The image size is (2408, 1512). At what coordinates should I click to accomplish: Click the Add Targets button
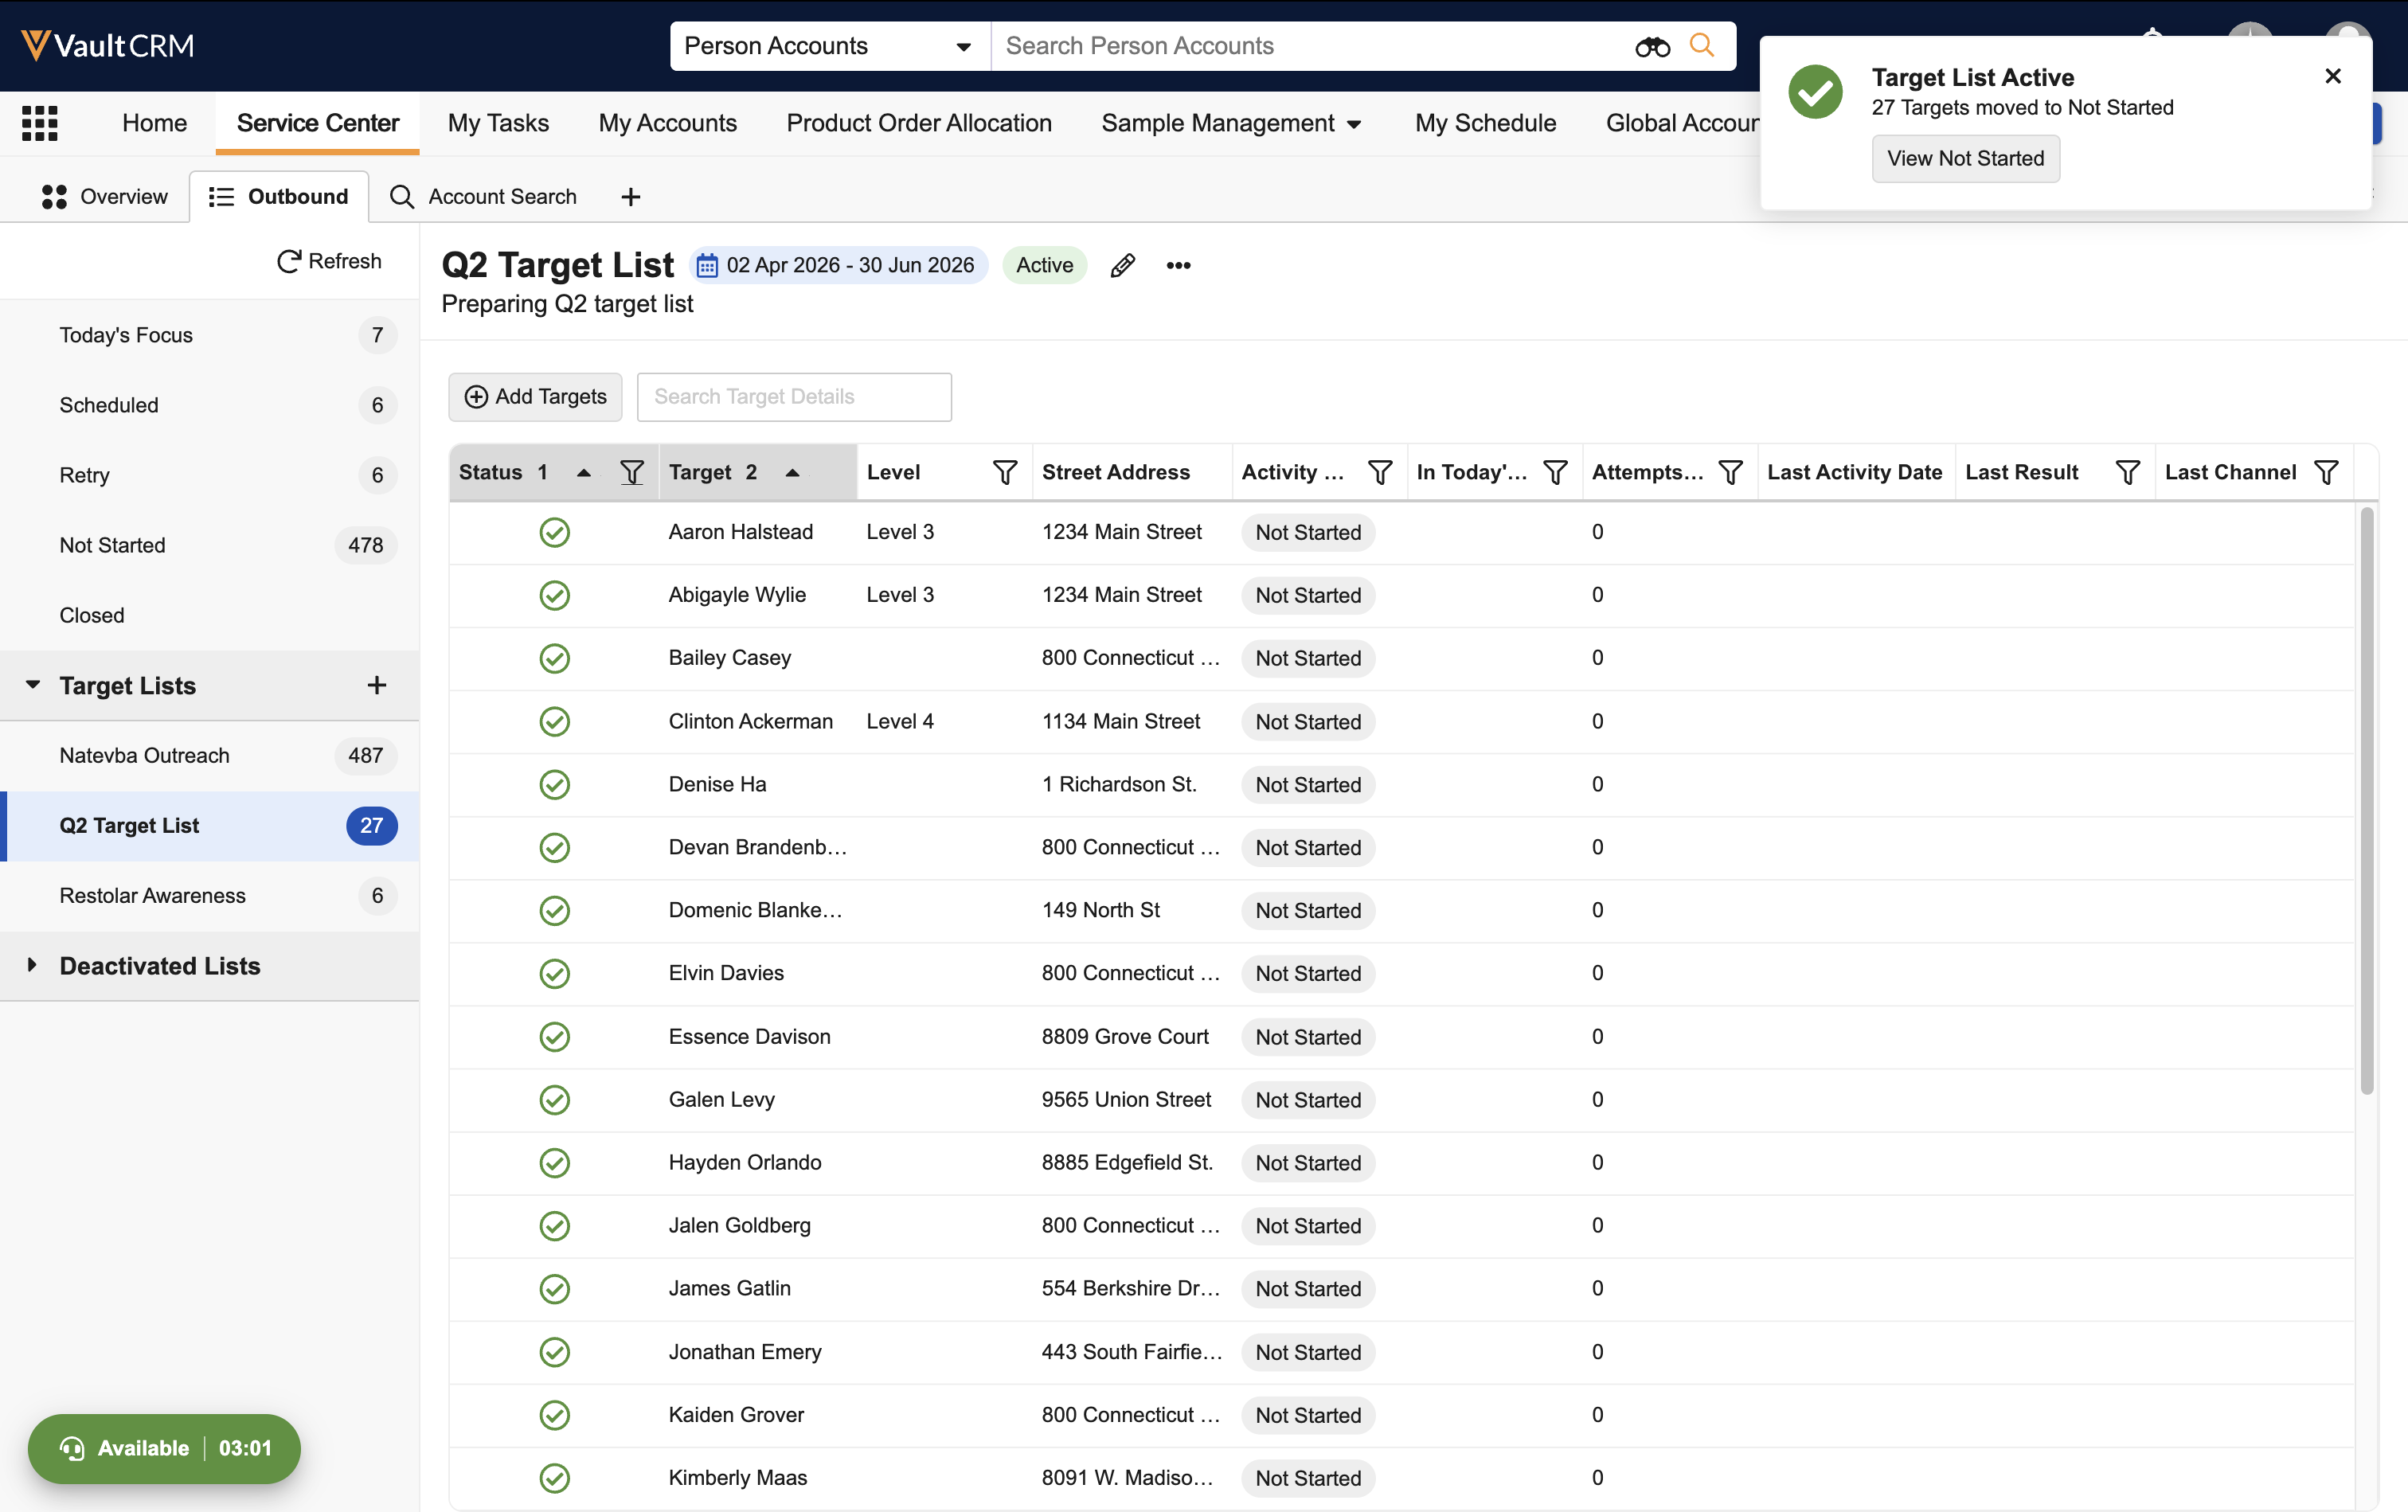536,397
